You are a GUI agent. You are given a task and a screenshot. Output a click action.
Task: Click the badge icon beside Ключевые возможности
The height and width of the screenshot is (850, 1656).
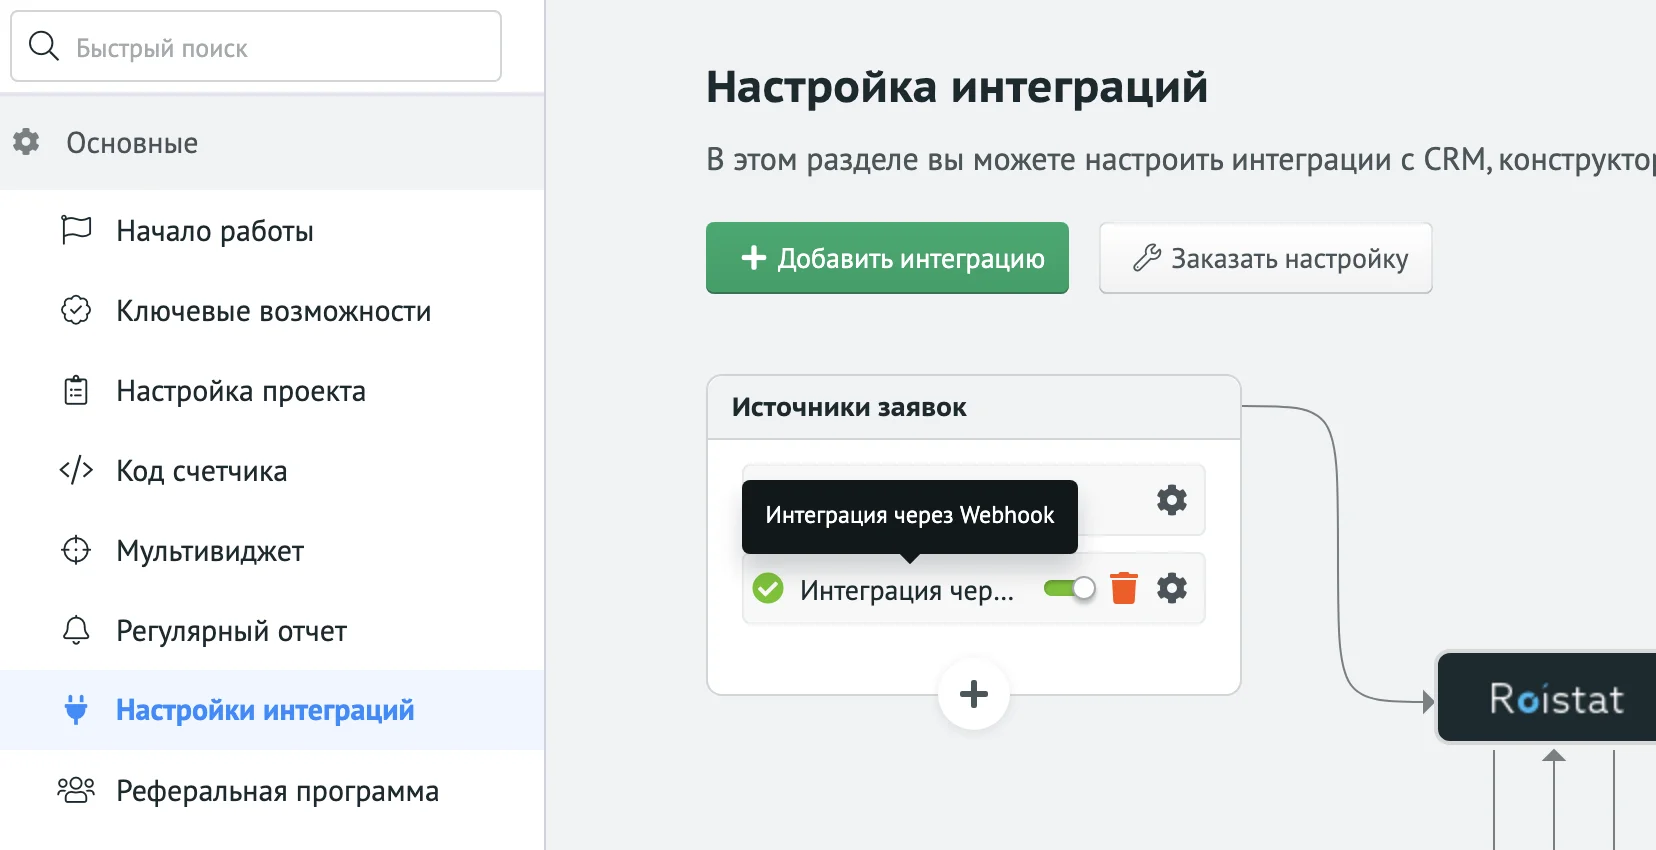tap(76, 310)
